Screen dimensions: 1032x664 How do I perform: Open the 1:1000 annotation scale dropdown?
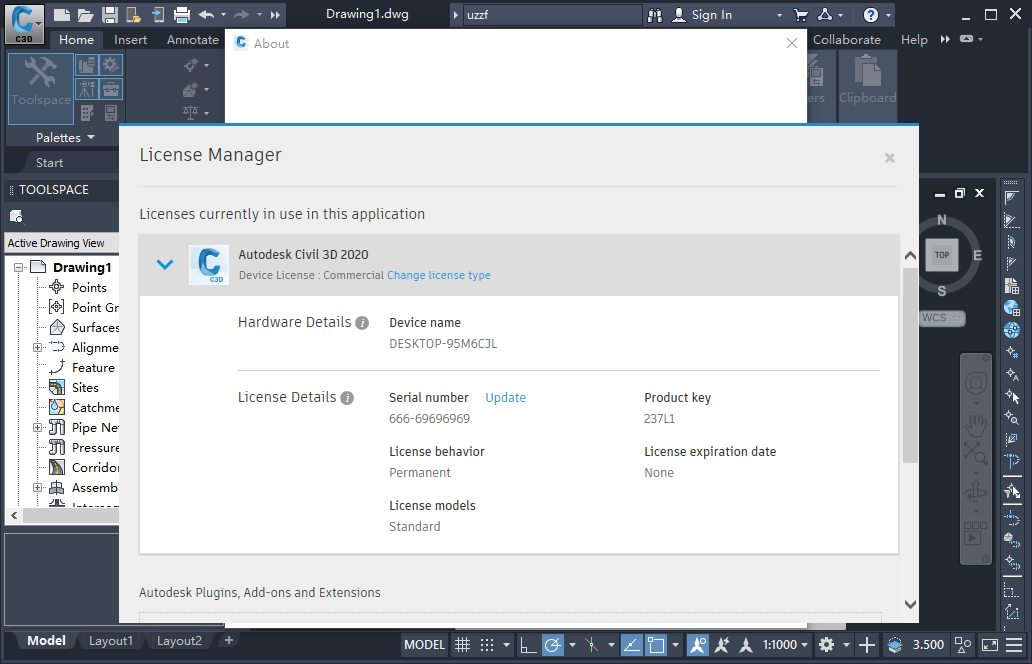785,645
